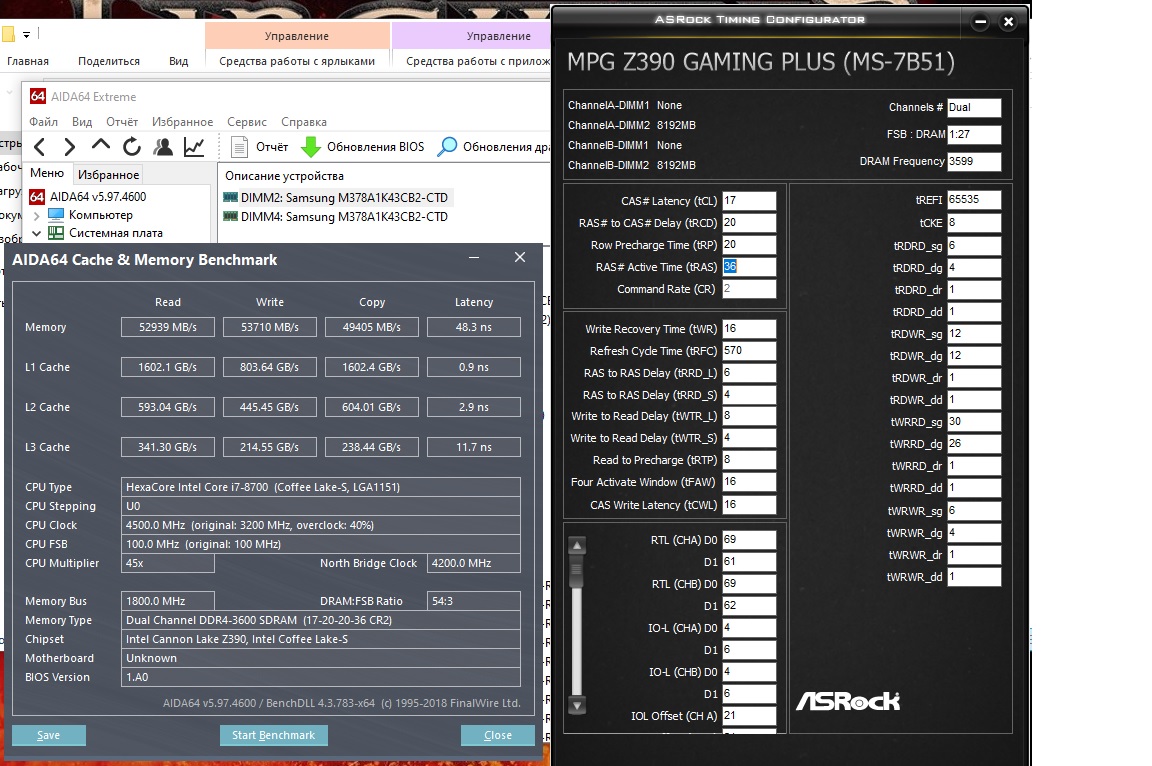This screenshot has width=1152, height=766.
Task: Open the Explorer quick access dropdown arrow
Action: (26, 35)
